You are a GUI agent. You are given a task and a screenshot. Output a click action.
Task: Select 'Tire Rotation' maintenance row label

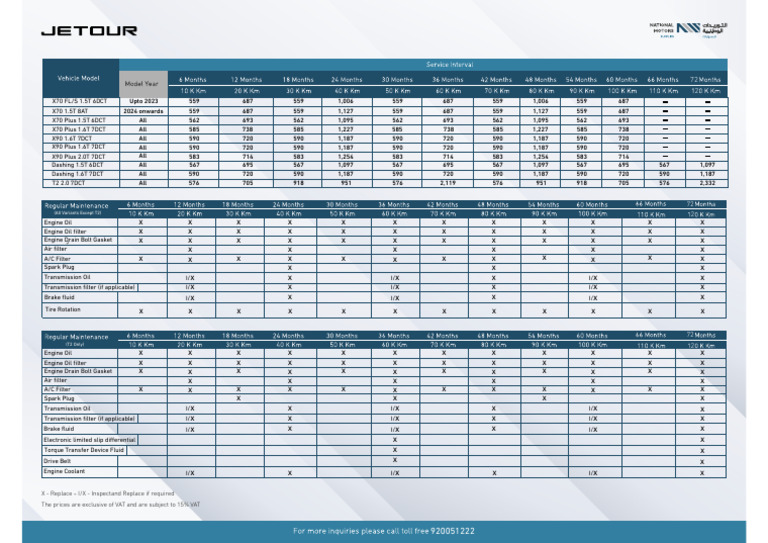pyautogui.click(x=63, y=309)
